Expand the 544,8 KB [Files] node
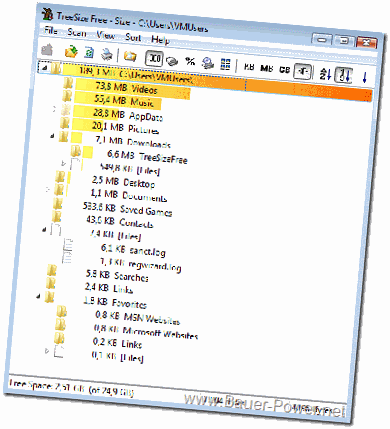The image size is (390, 429). coord(64,163)
